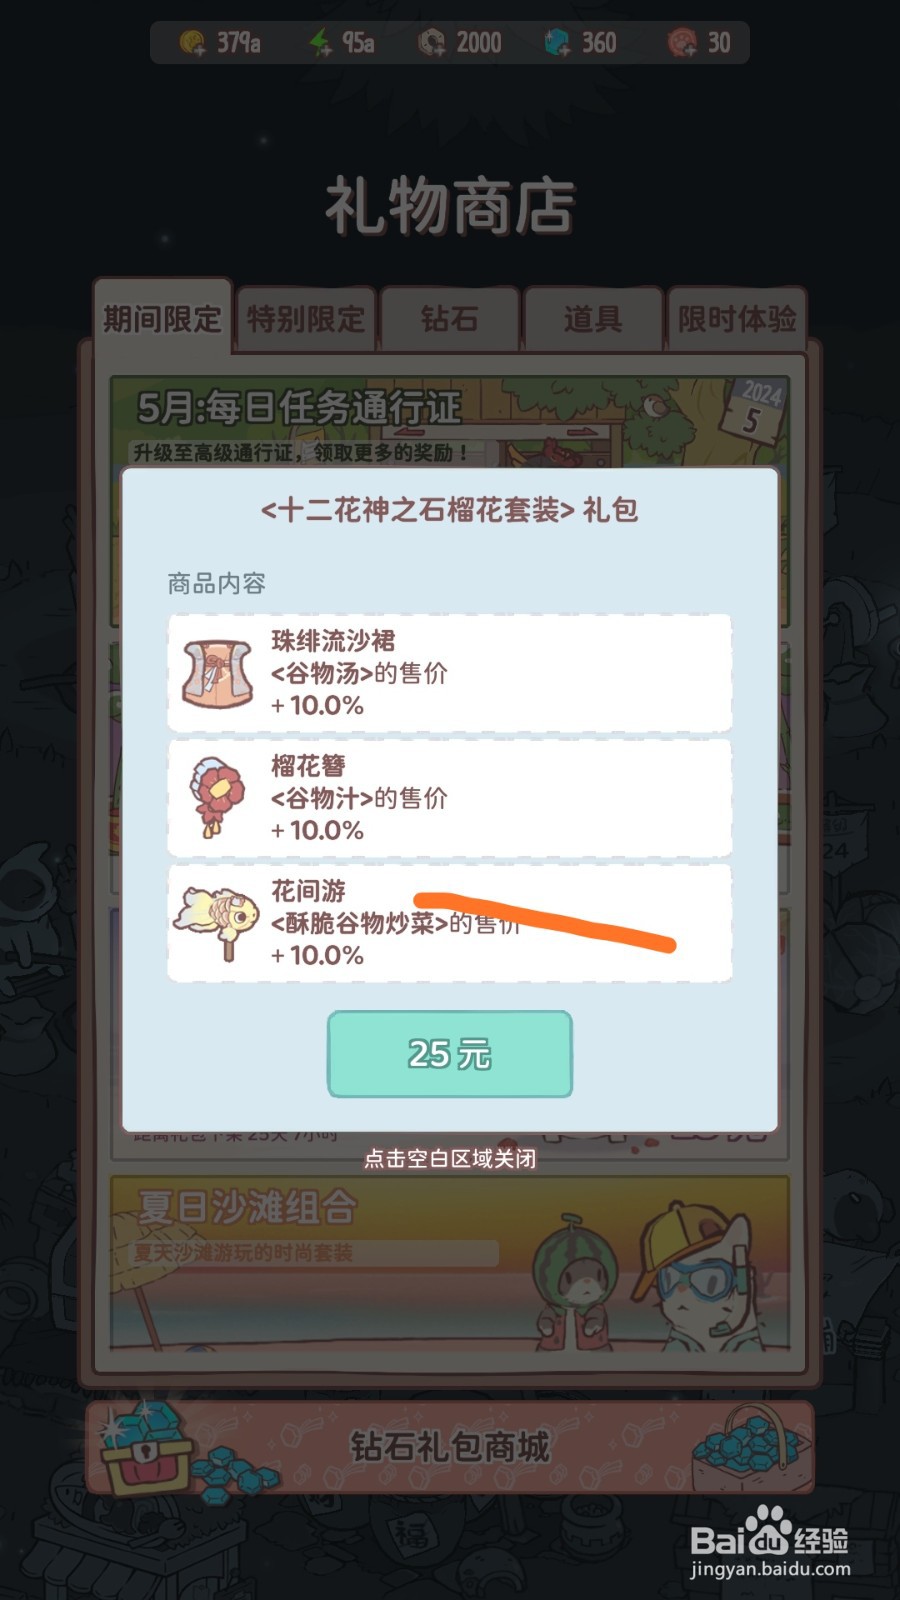Tap the red token icon showing 30
Screen dimensions: 900x1600
pos(683,43)
